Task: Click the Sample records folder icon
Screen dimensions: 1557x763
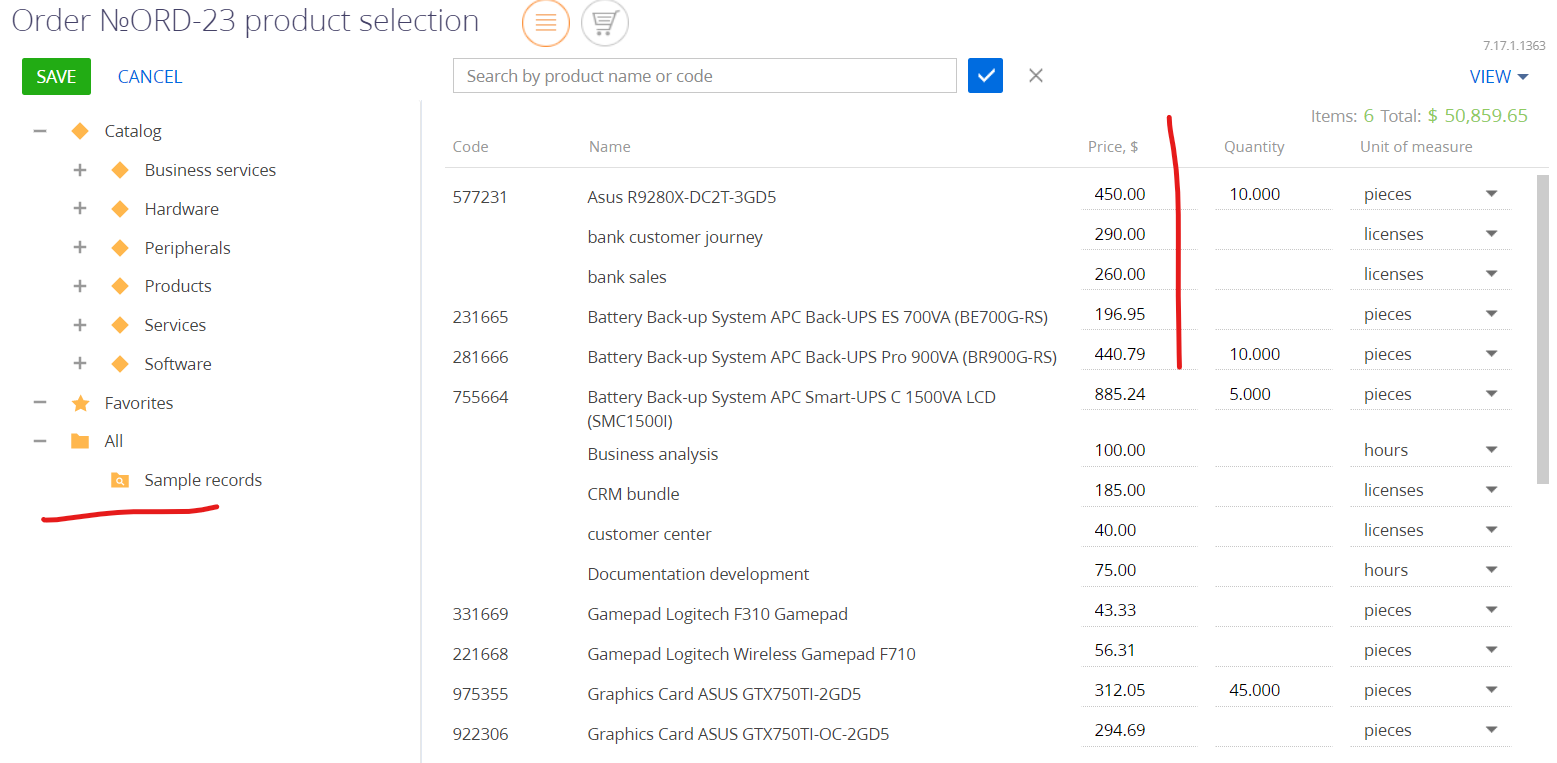Action: [x=119, y=480]
